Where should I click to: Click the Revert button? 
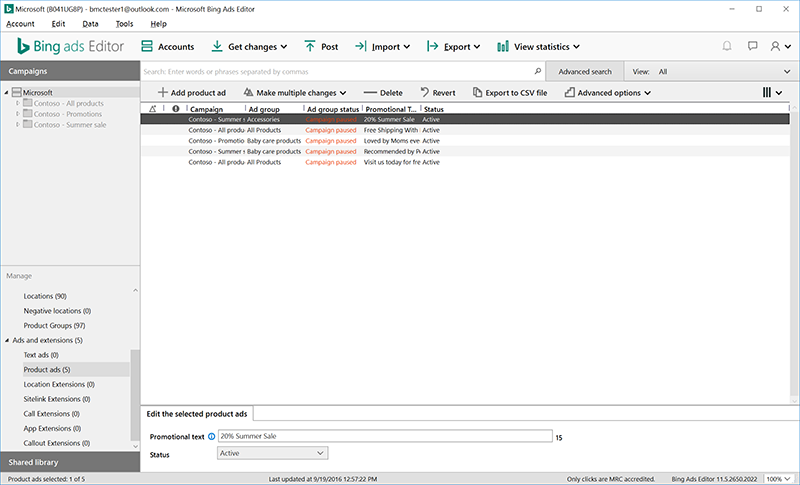pos(438,93)
